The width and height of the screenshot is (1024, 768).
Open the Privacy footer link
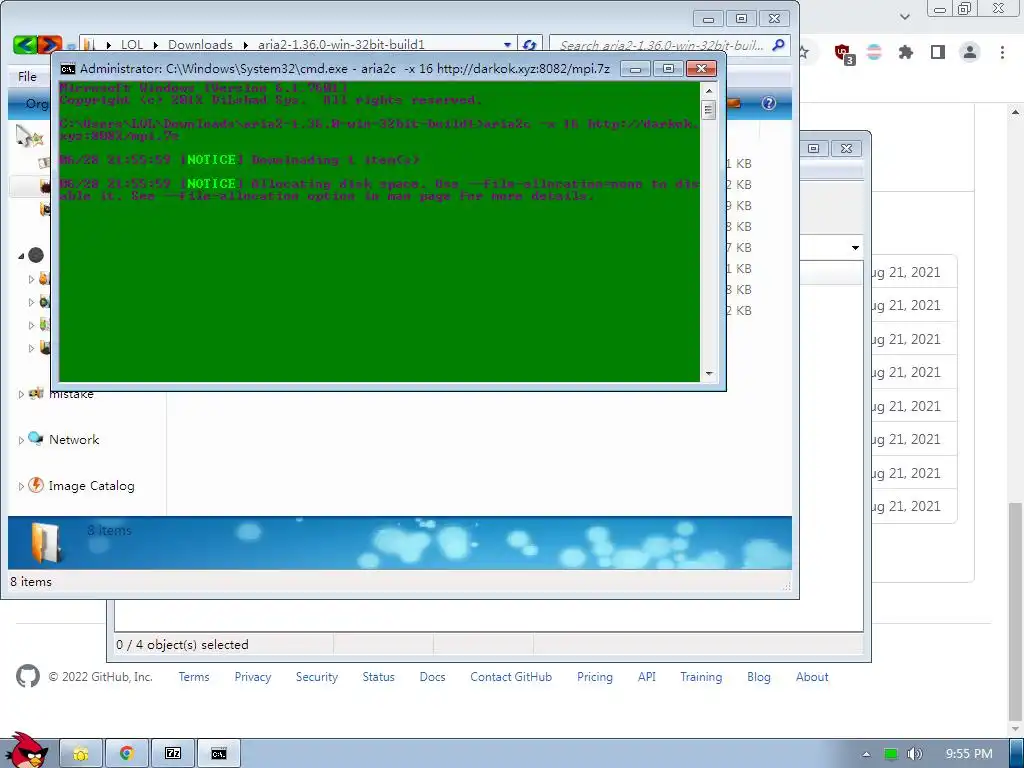[253, 677]
